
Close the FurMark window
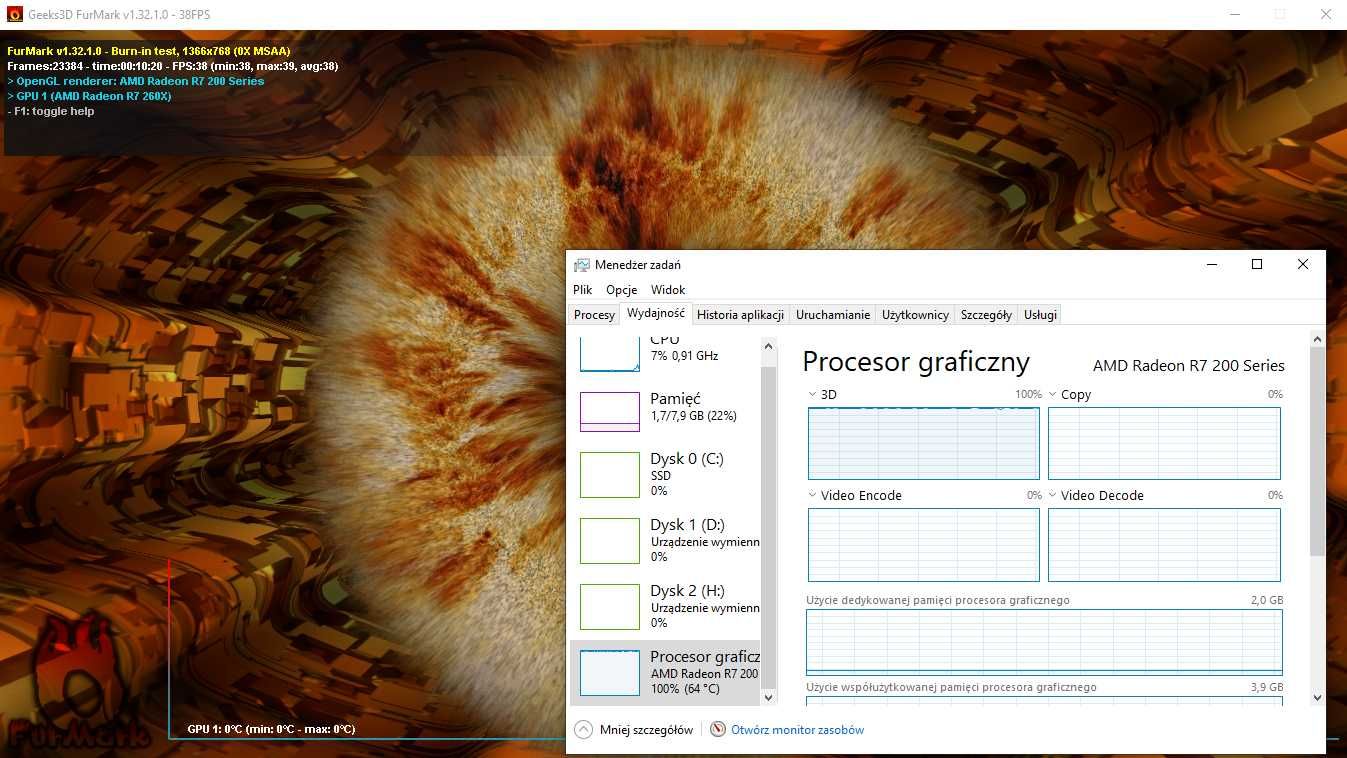click(x=1325, y=14)
